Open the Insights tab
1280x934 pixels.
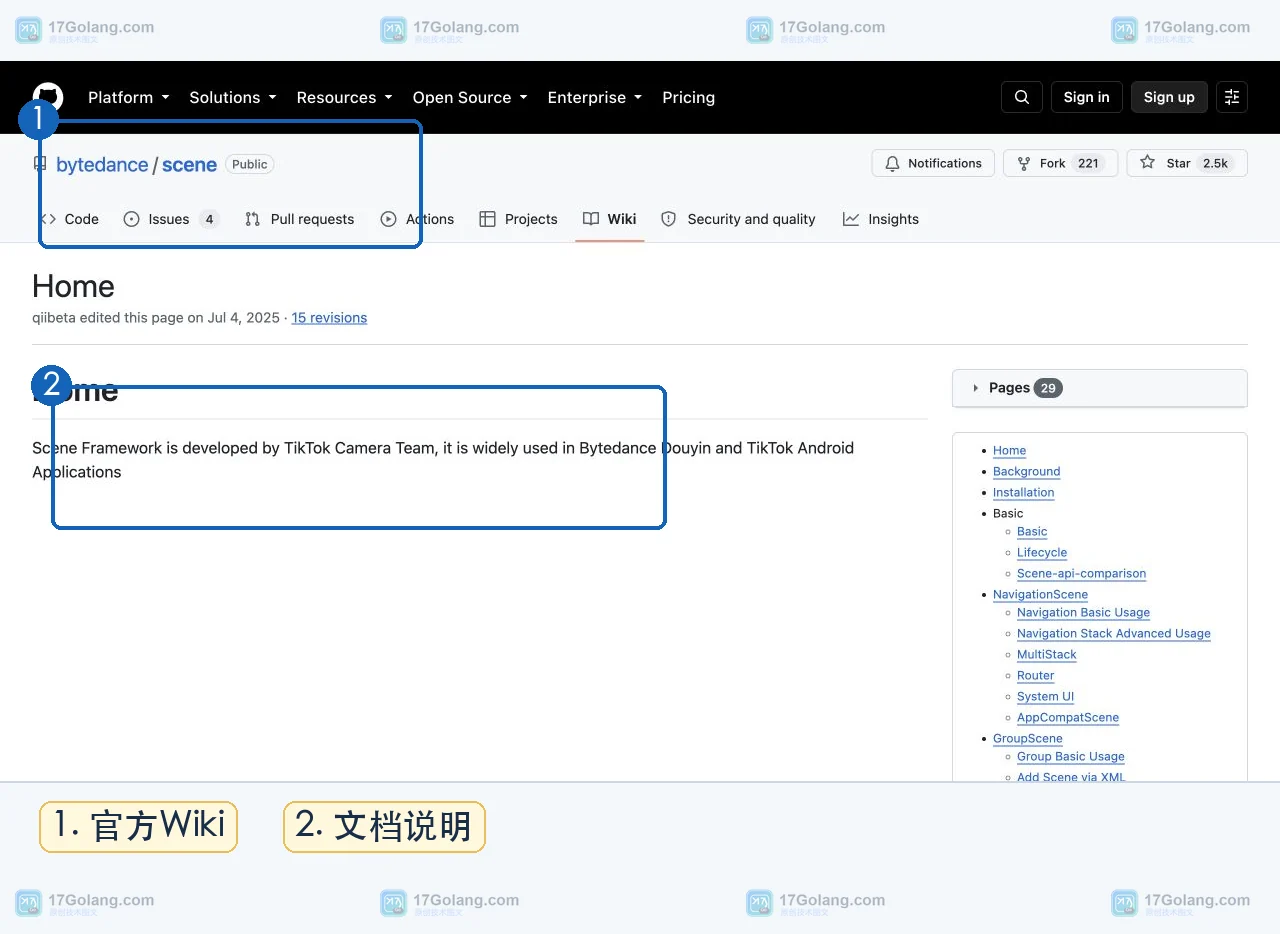(881, 219)
